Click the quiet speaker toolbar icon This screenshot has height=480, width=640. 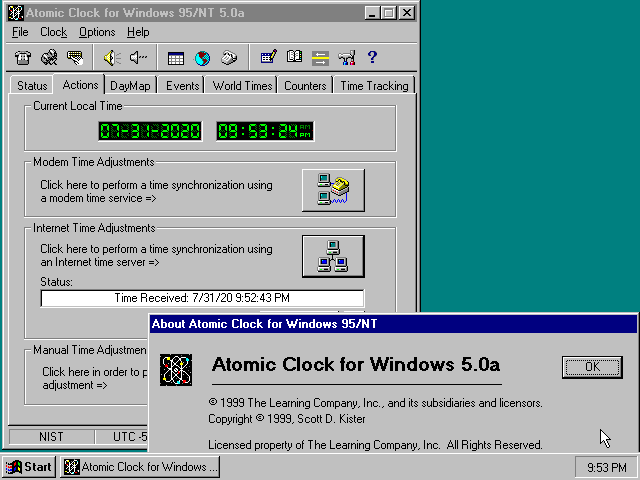[138, 58]
